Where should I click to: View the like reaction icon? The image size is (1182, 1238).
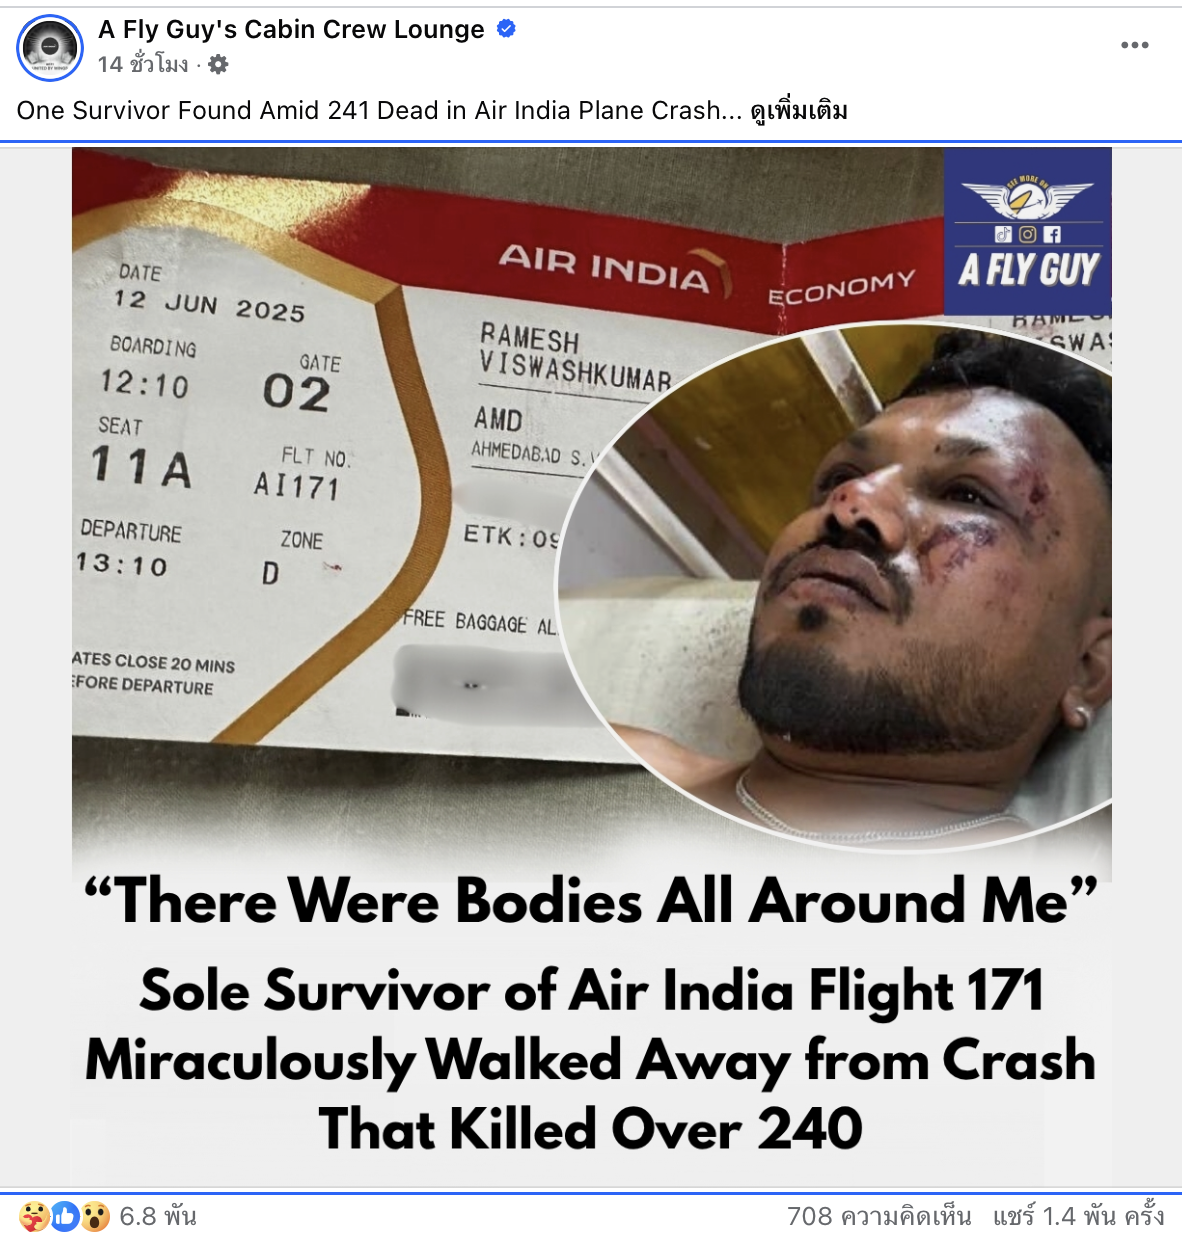[x=65, y=1216]
